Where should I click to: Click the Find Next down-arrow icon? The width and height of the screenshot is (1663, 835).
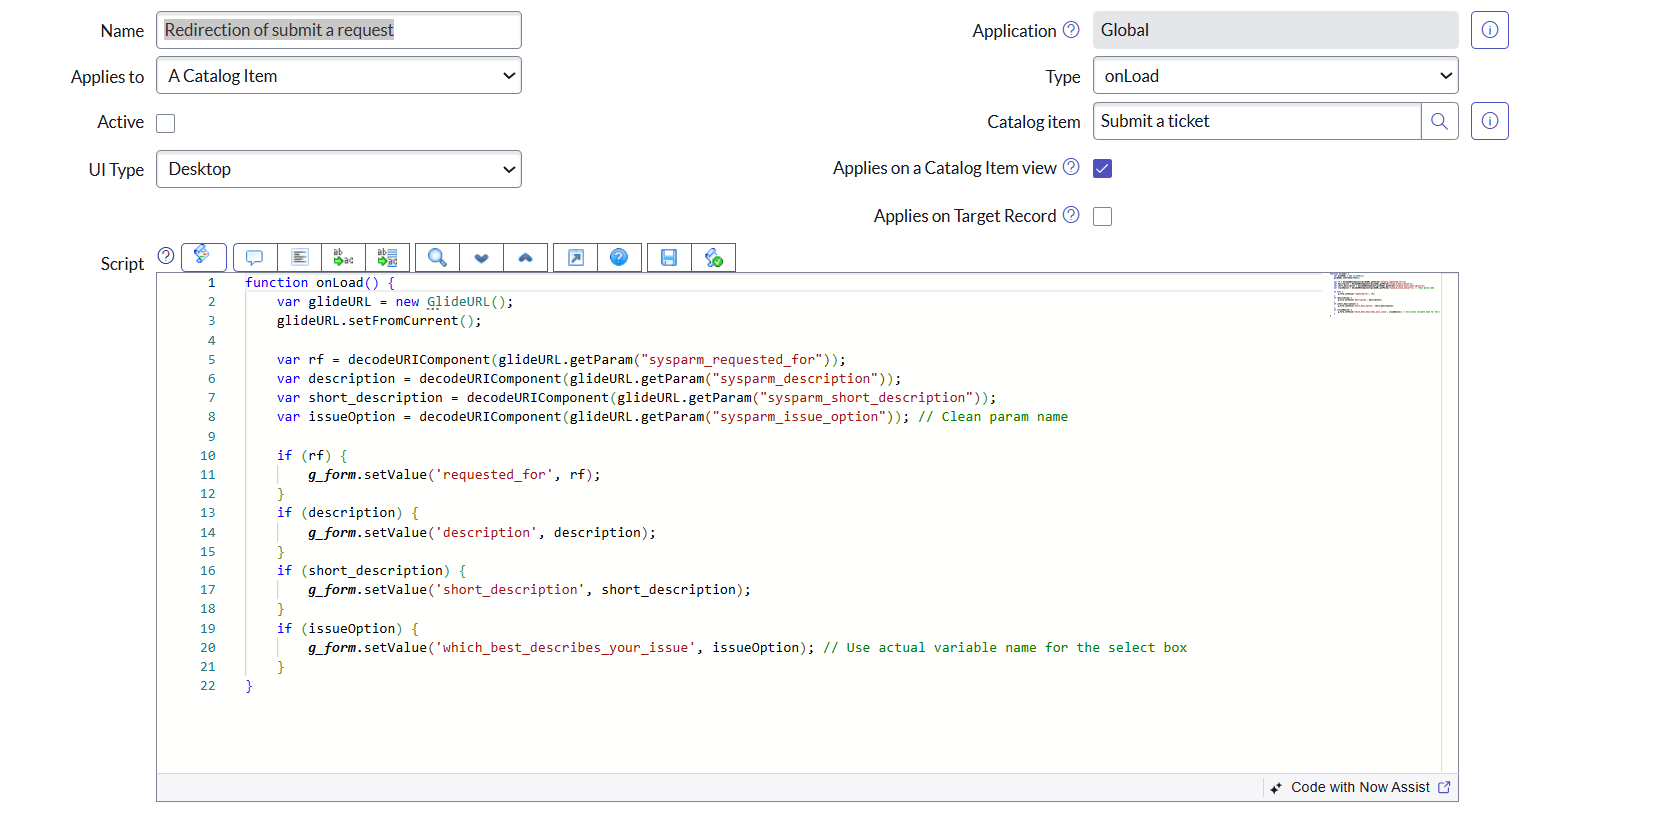pos(481,258)
